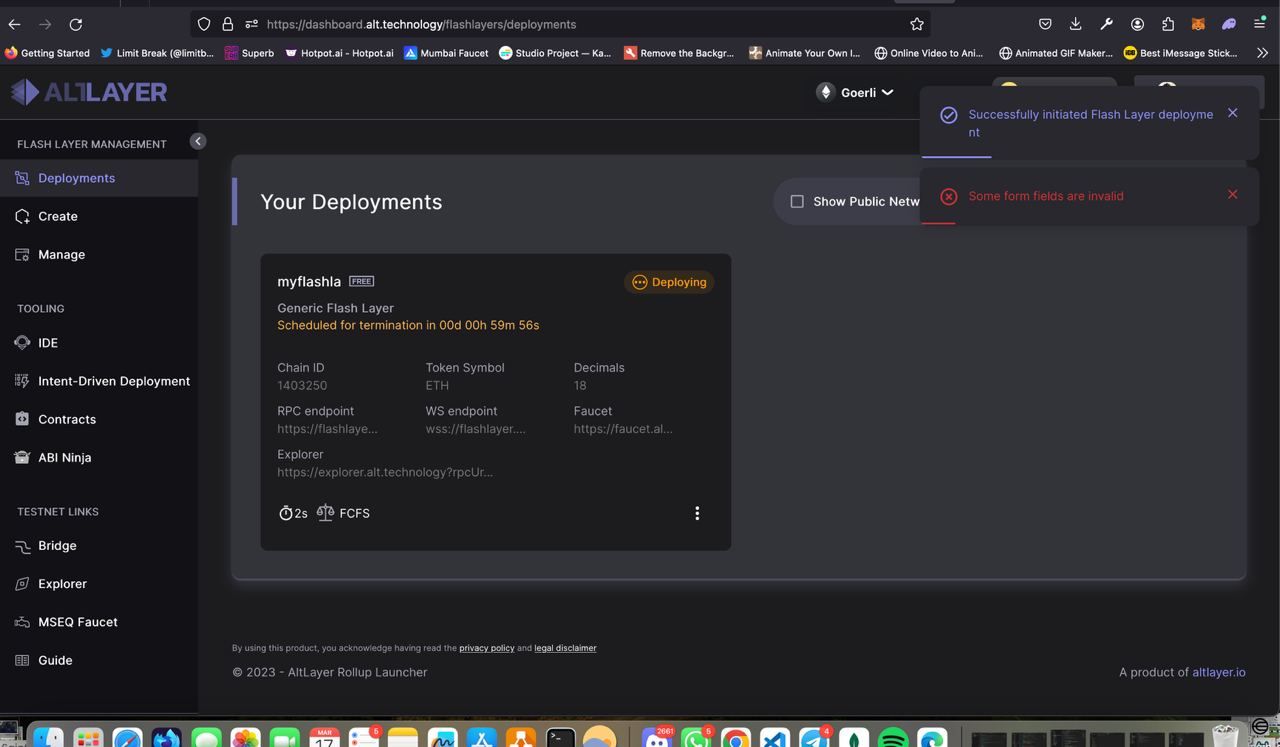Screen dimensions: 1280x747
Task: Click the FCFS scales icon
Action: [325, 513]
